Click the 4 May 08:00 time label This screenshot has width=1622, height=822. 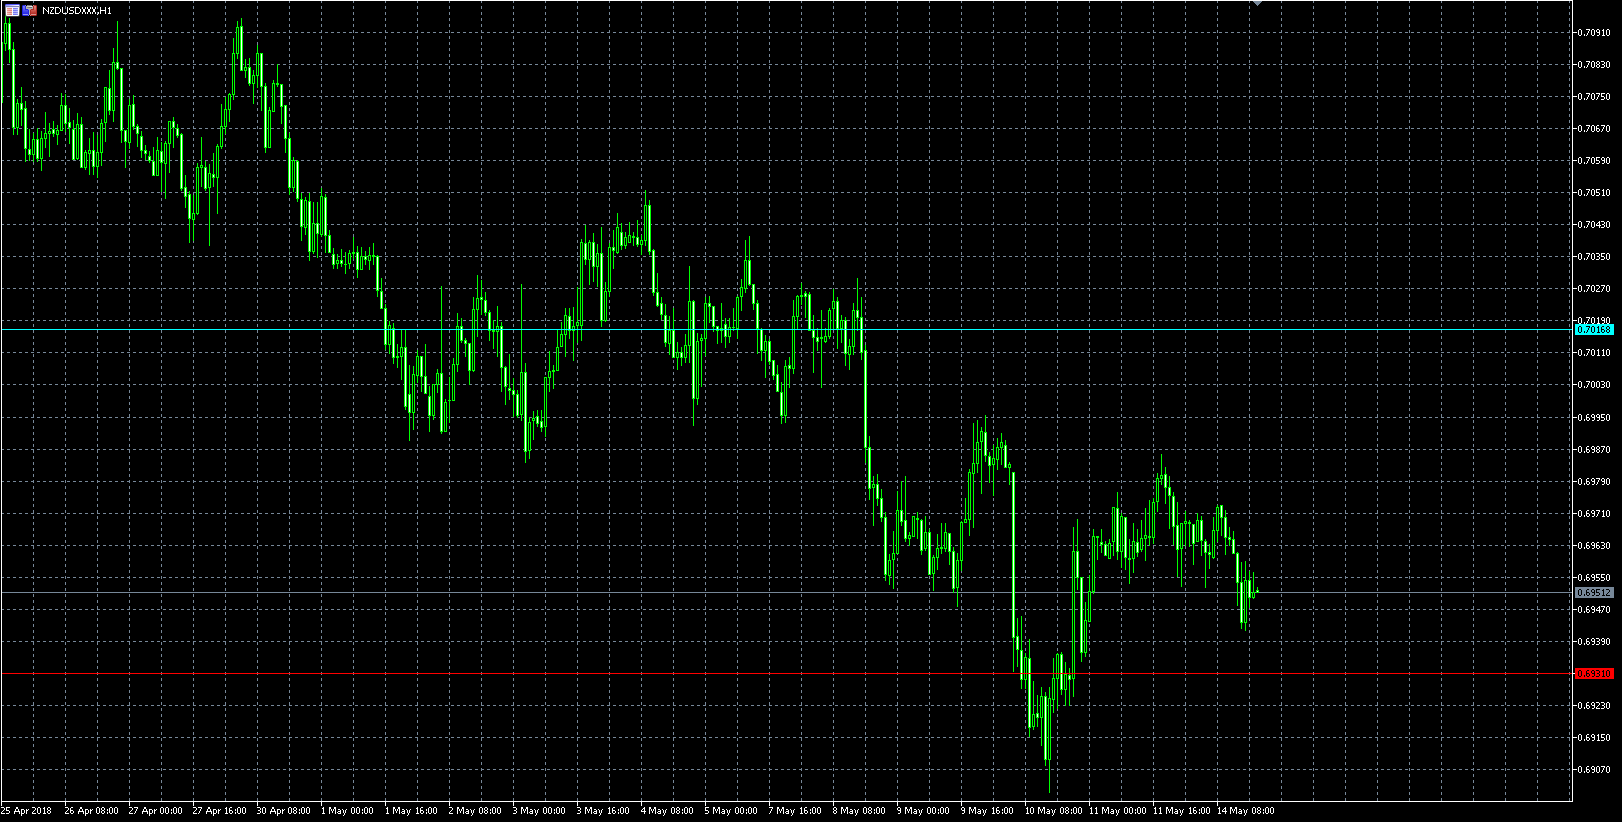point(667,811)
